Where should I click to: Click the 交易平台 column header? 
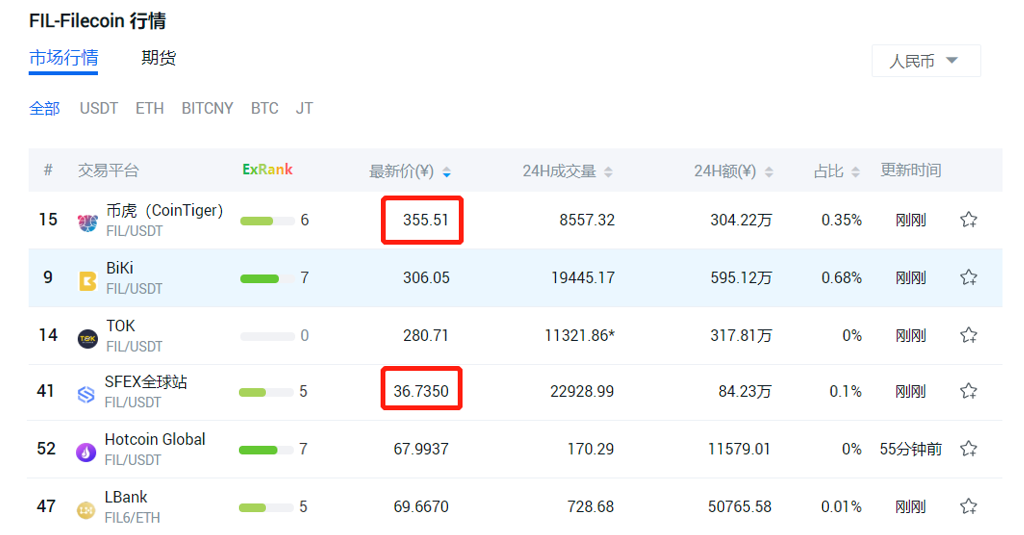click(x=108, y=170)
